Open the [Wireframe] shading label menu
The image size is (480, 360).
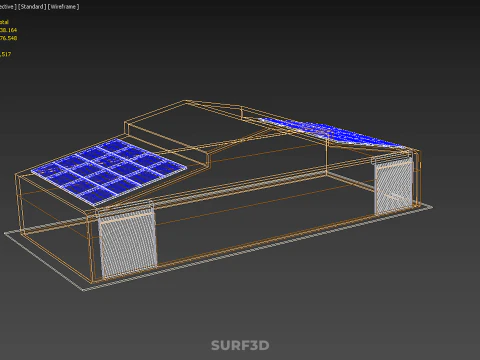[x=63, y=7]
